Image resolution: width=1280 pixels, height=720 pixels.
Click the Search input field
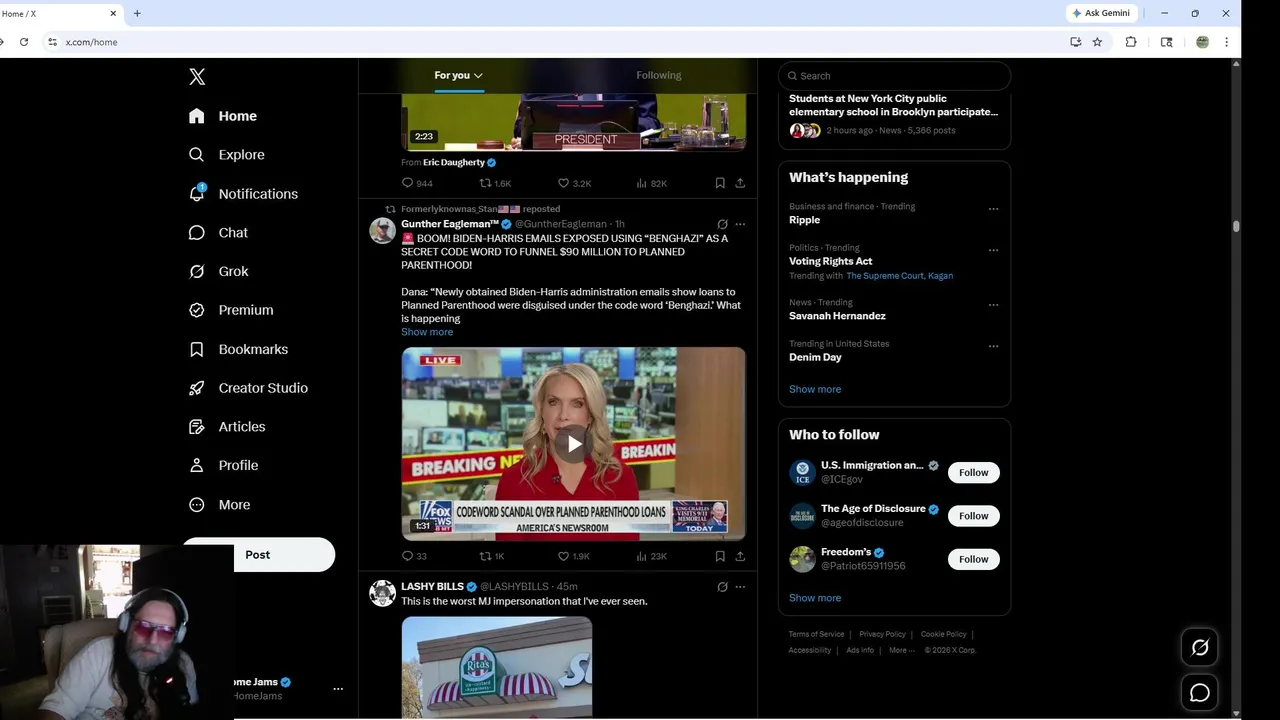pos(894,76)
